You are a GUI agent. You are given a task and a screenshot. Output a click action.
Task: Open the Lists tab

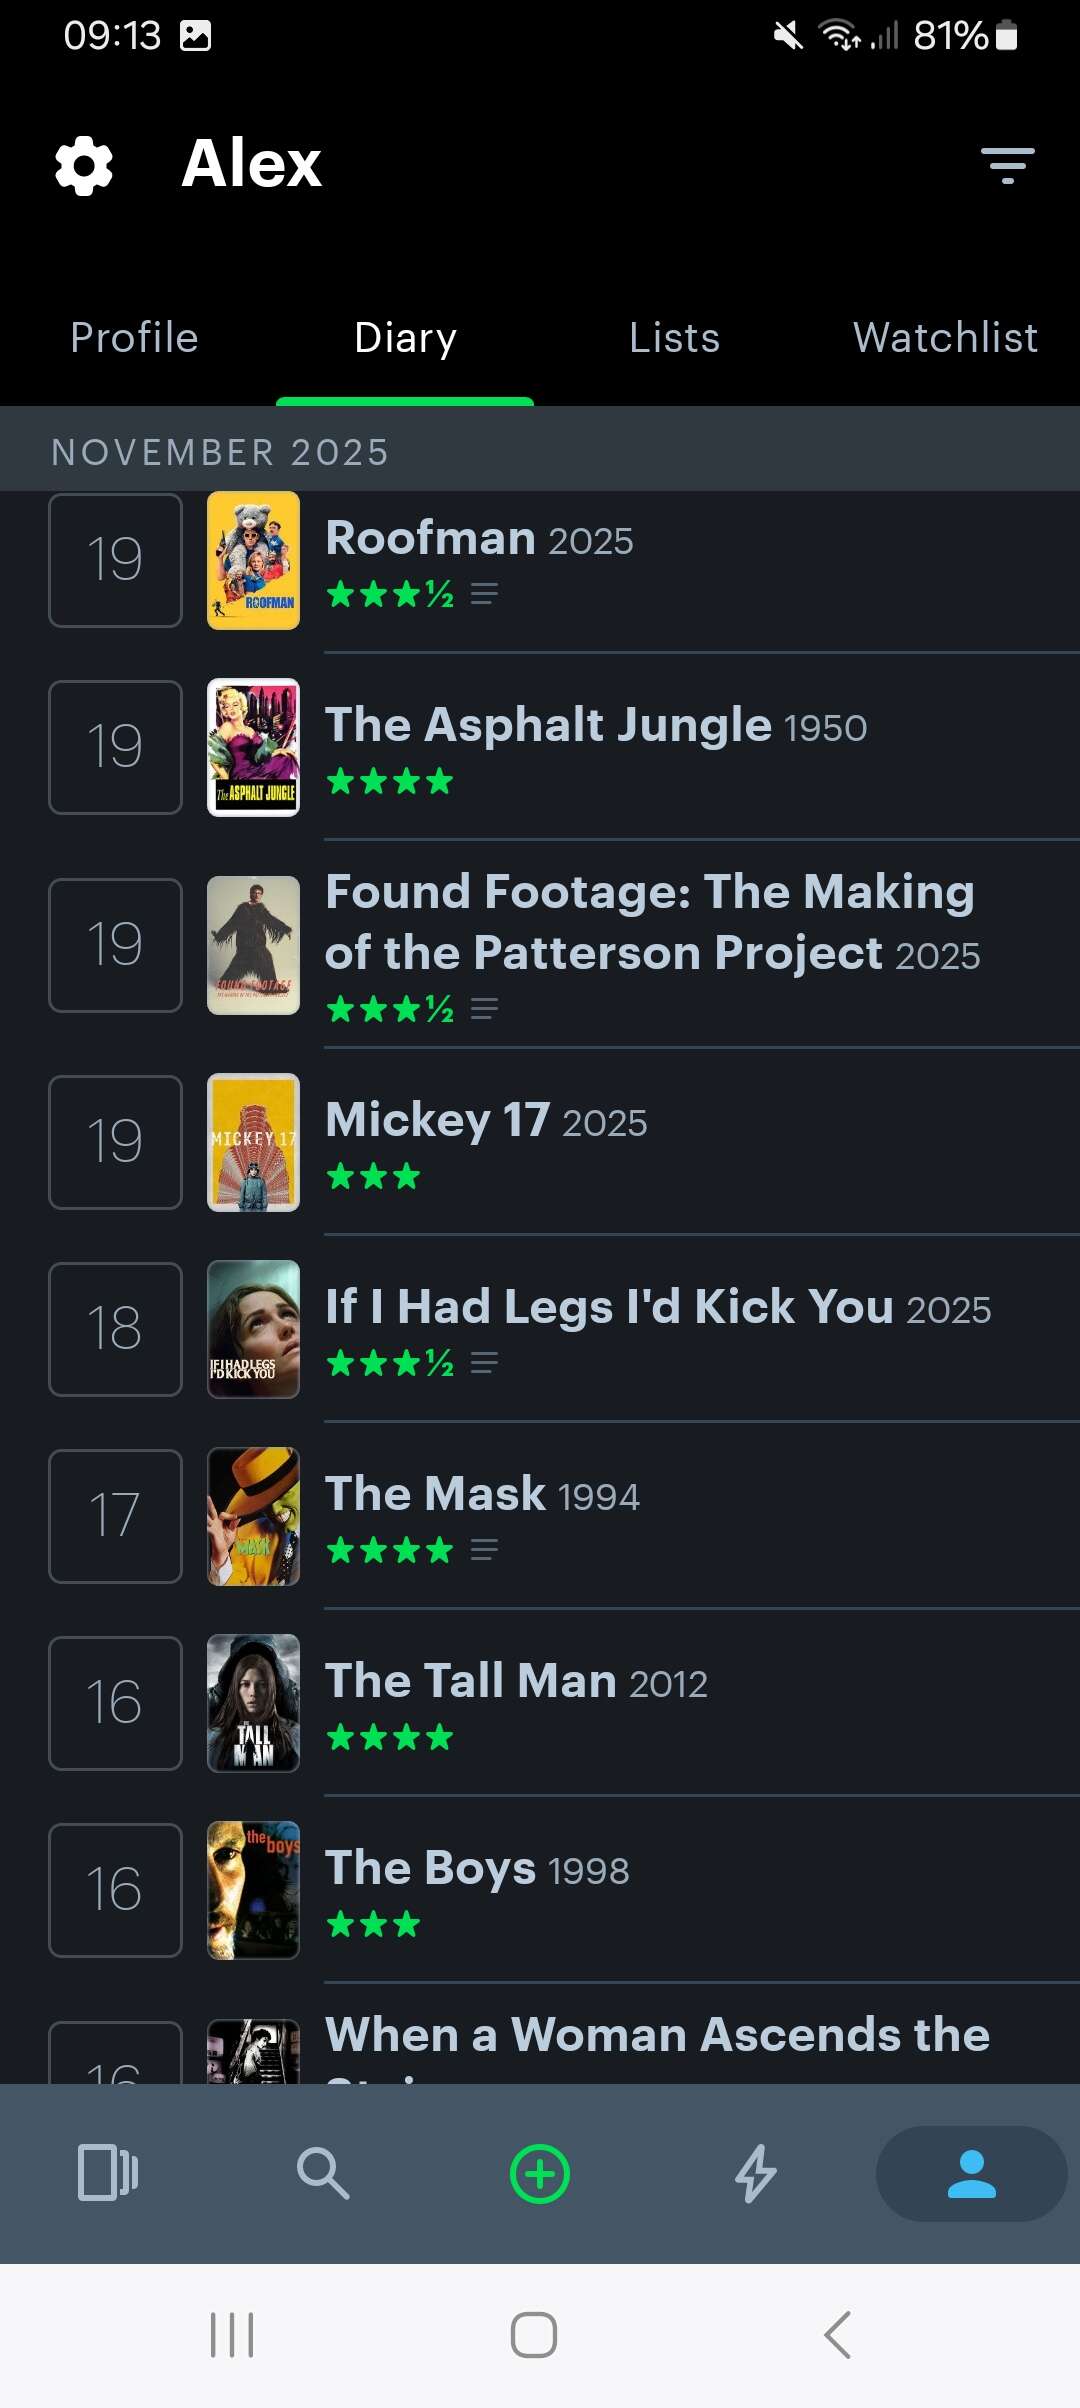(675, 338)
